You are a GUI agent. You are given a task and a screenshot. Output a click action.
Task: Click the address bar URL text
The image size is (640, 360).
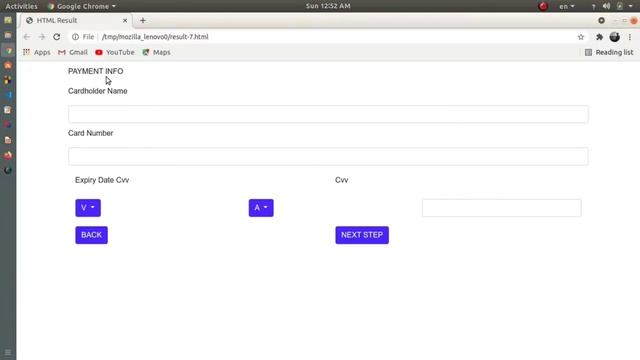coord(155,37)
